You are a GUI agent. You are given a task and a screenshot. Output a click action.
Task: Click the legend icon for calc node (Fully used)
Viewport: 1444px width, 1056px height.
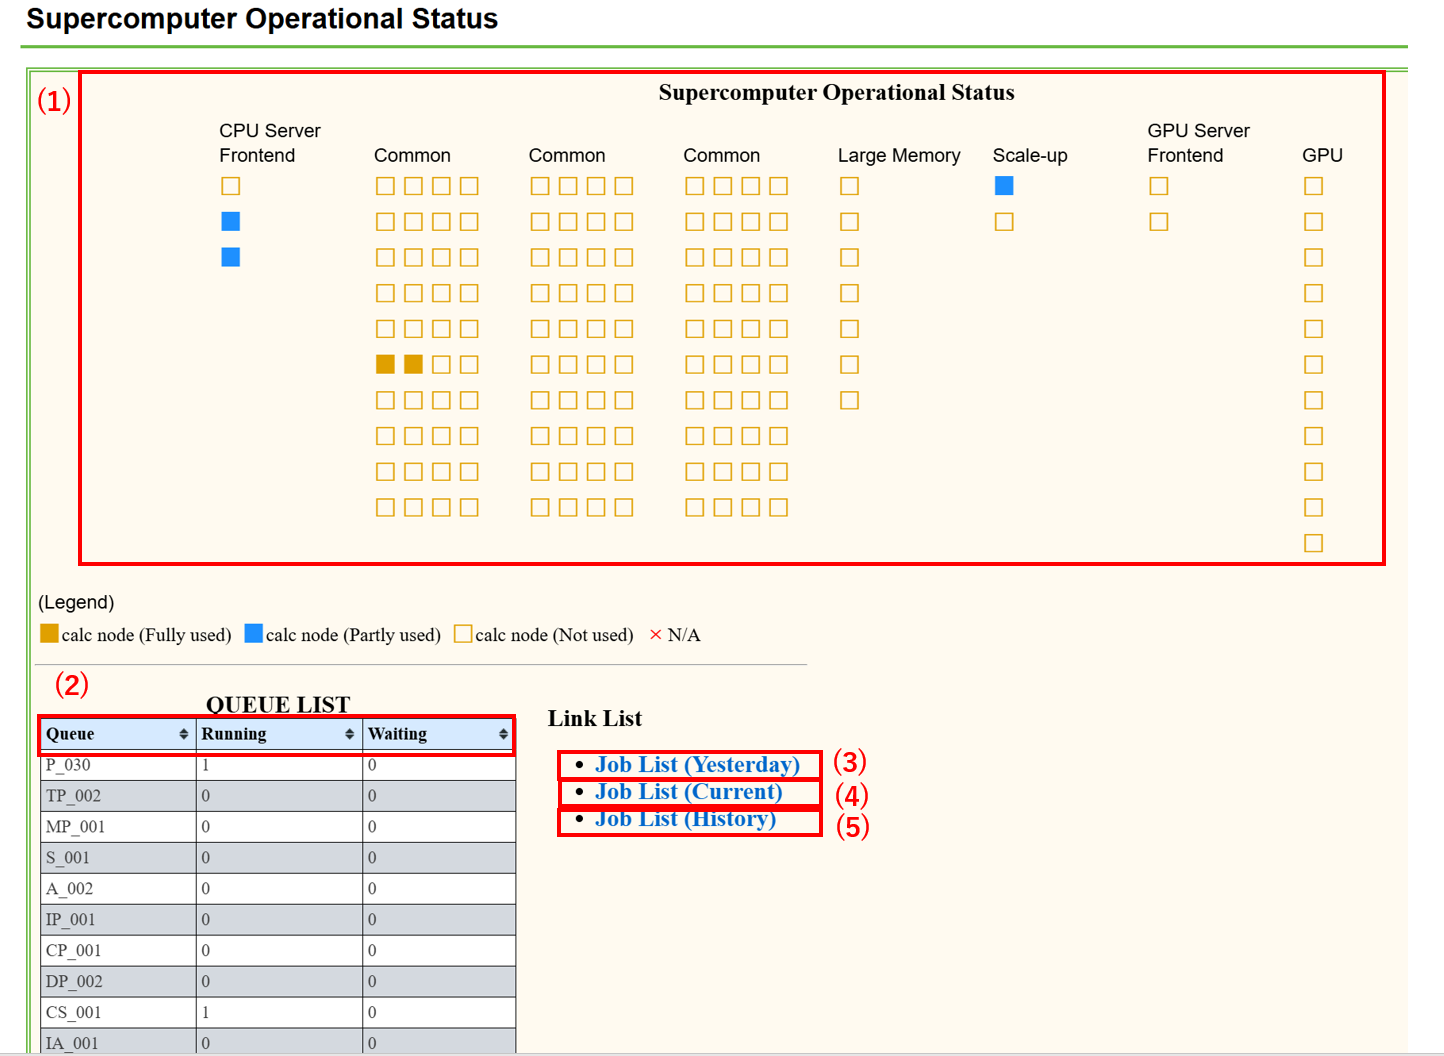48,633
